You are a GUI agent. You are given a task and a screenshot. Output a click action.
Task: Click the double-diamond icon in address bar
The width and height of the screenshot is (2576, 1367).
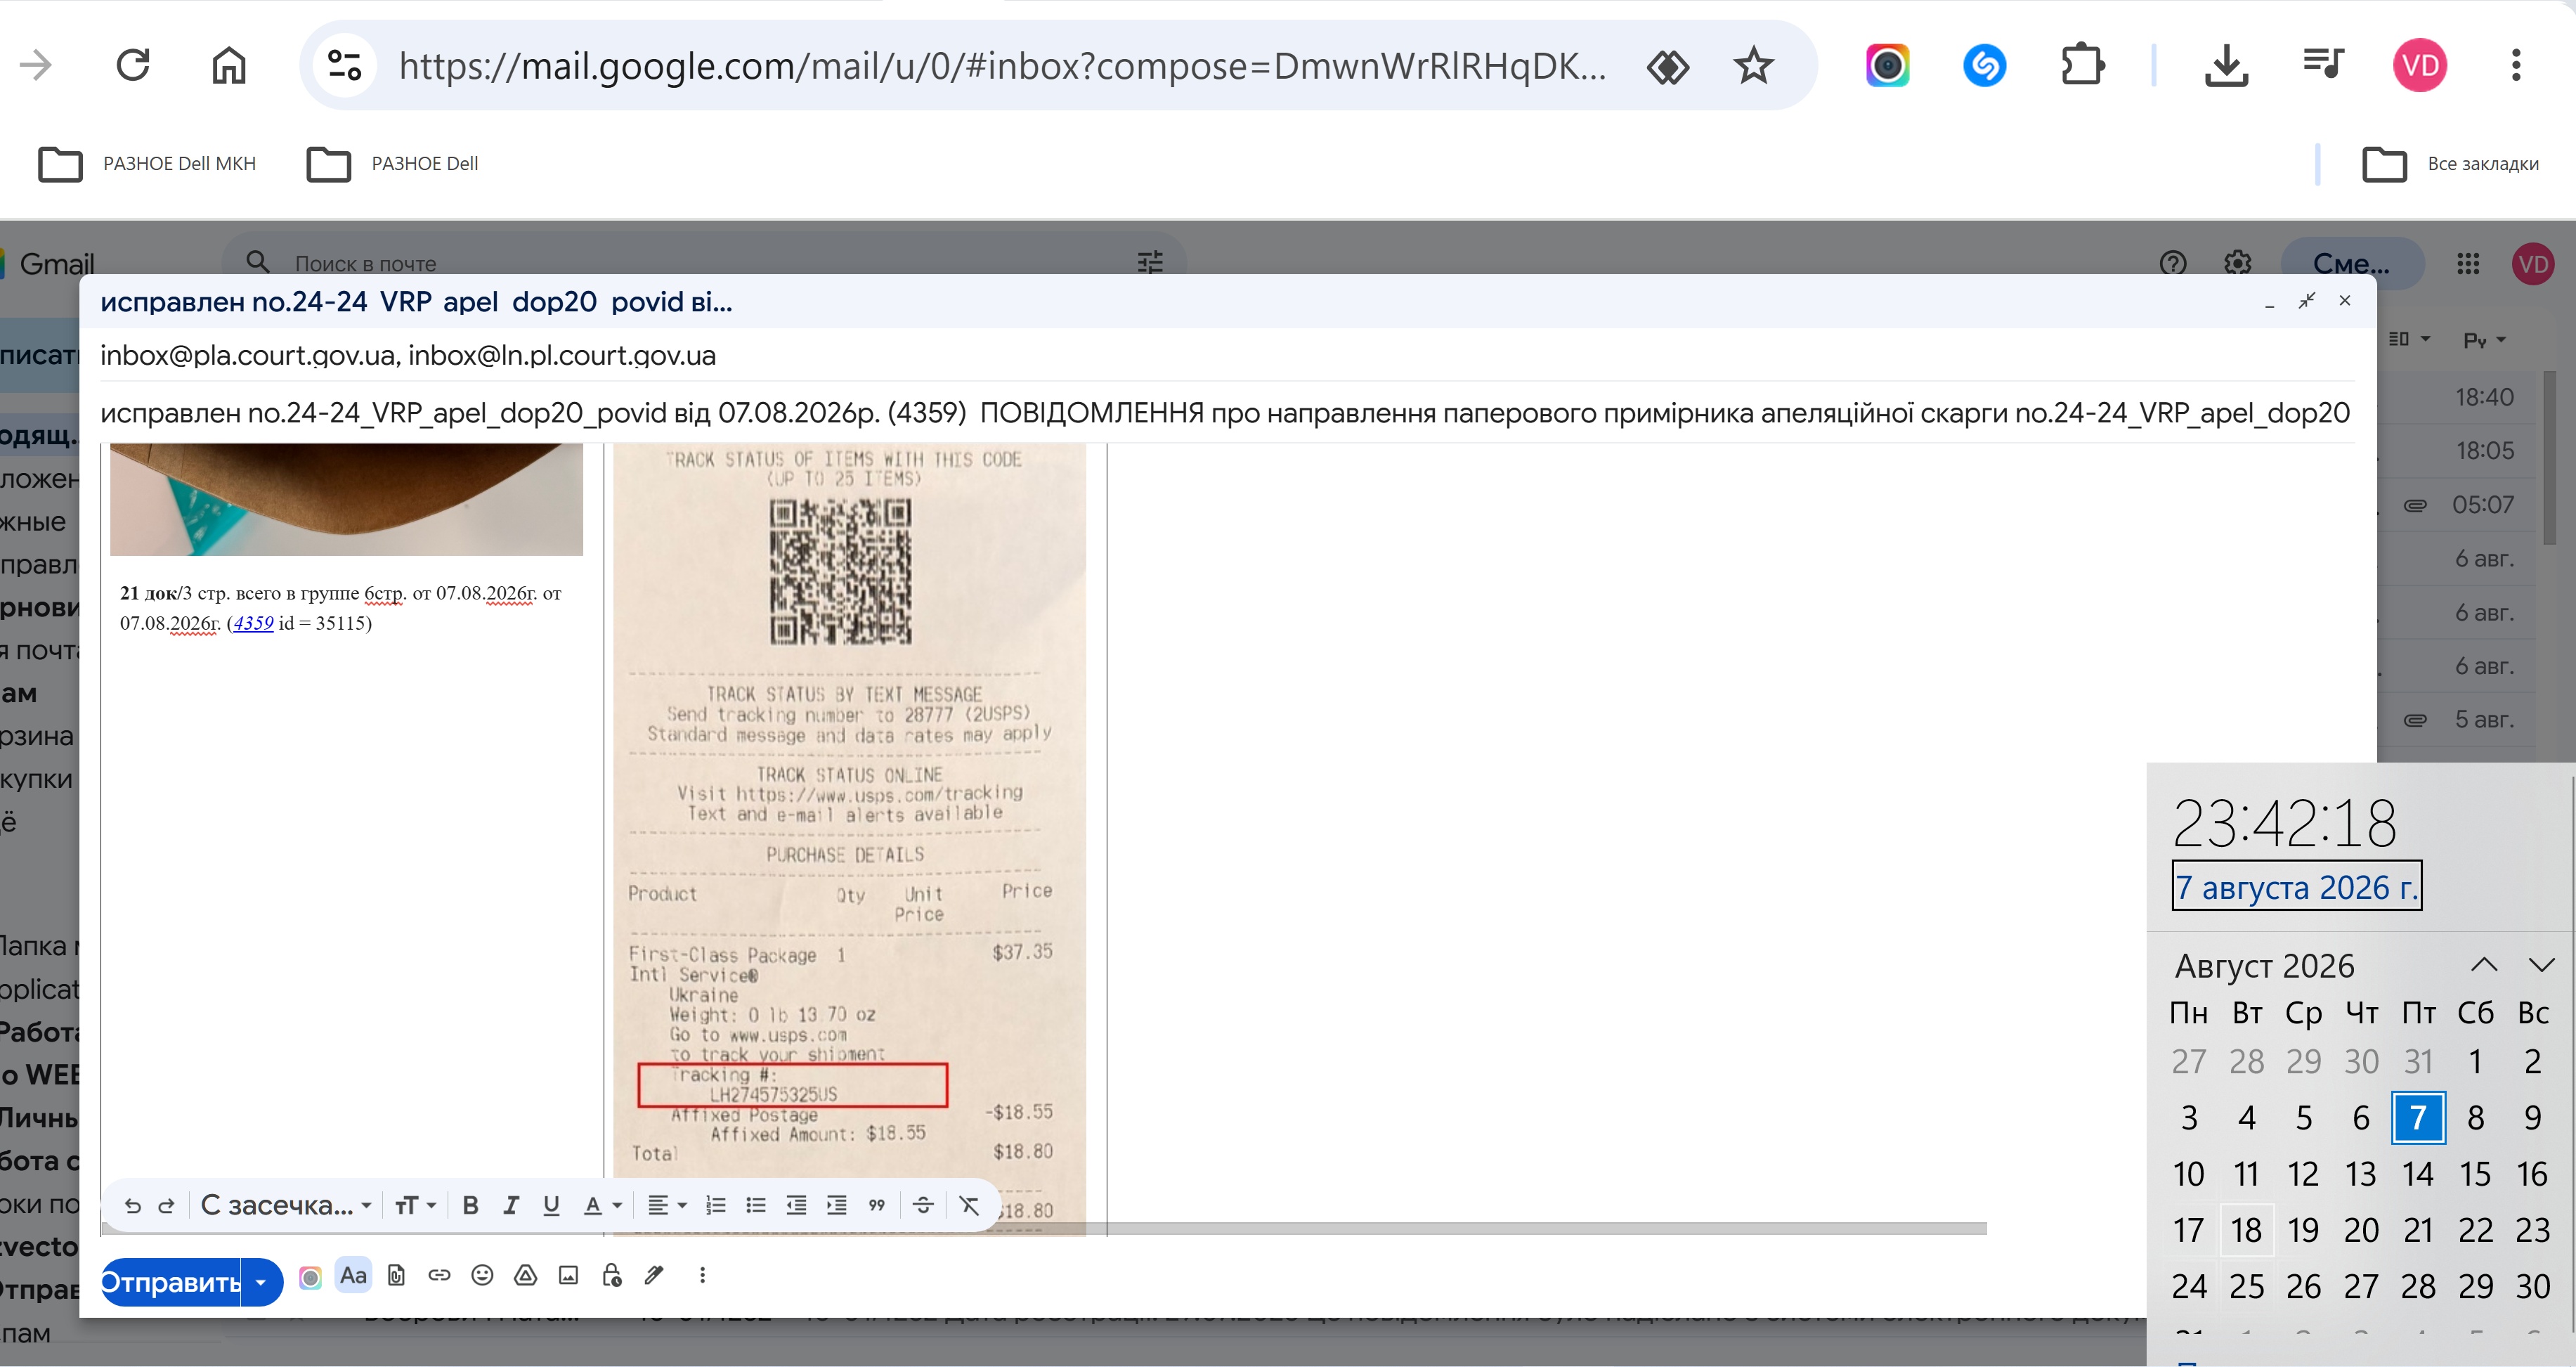click(1668, 66)
